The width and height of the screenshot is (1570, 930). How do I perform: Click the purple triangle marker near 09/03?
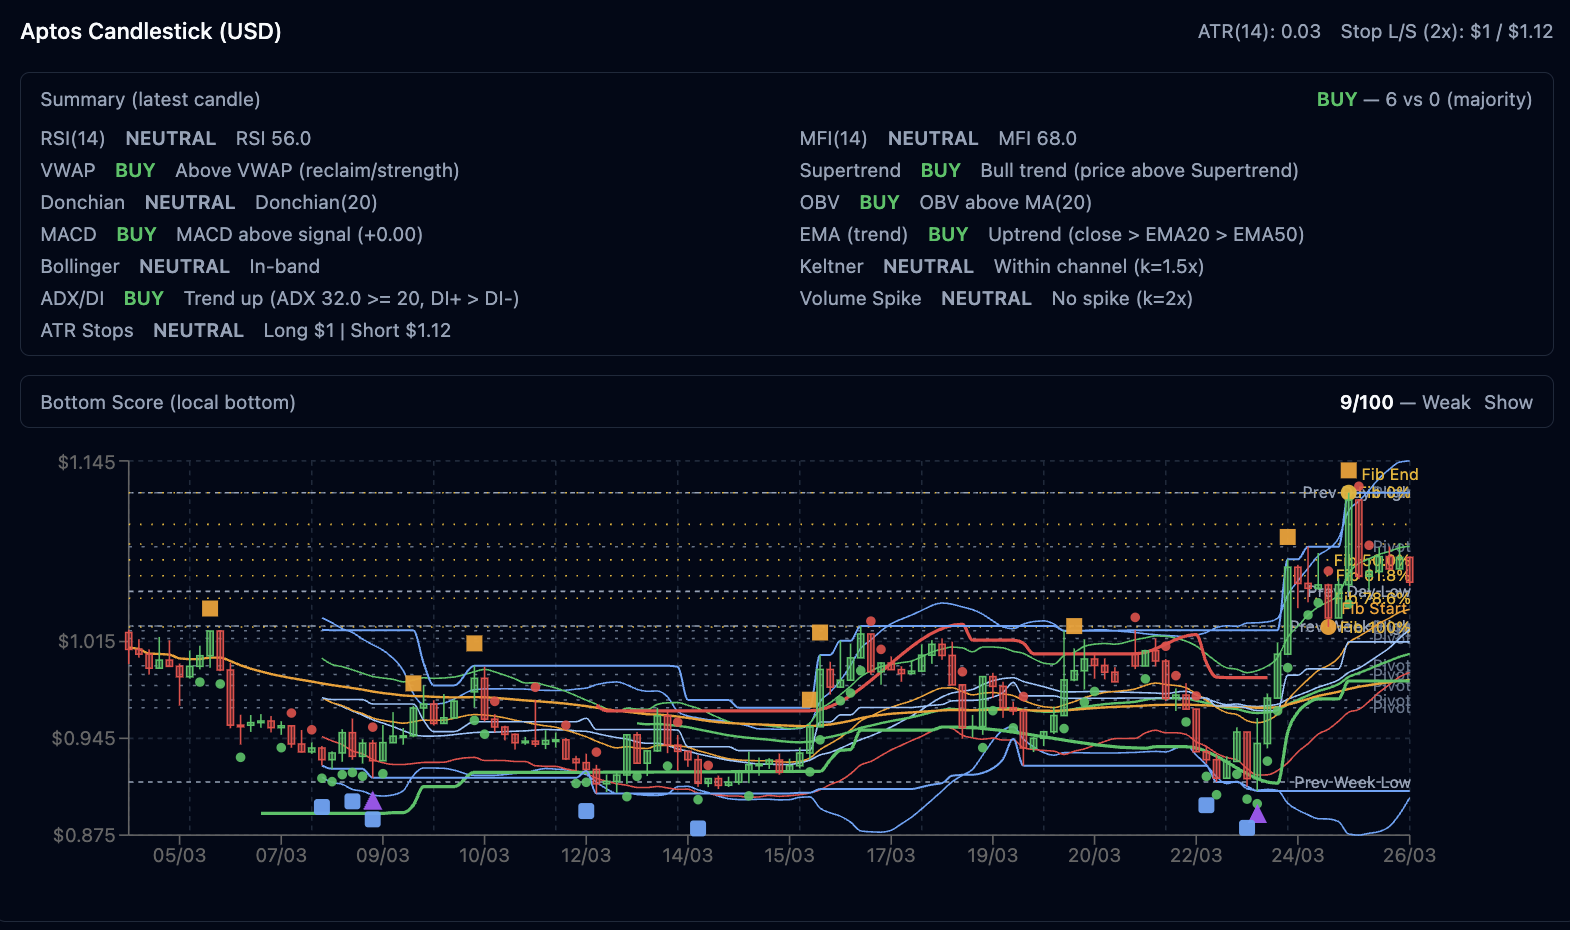click(372, 801)
